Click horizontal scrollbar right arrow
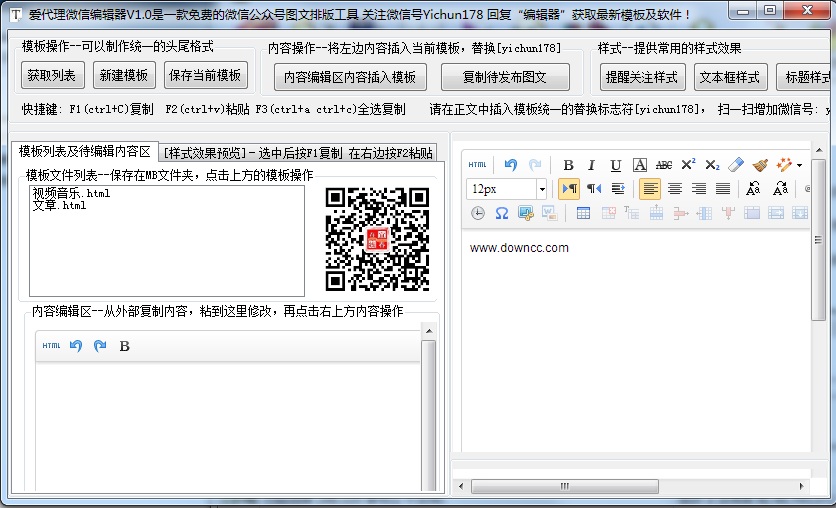The image size is (836, 508). 801,486
